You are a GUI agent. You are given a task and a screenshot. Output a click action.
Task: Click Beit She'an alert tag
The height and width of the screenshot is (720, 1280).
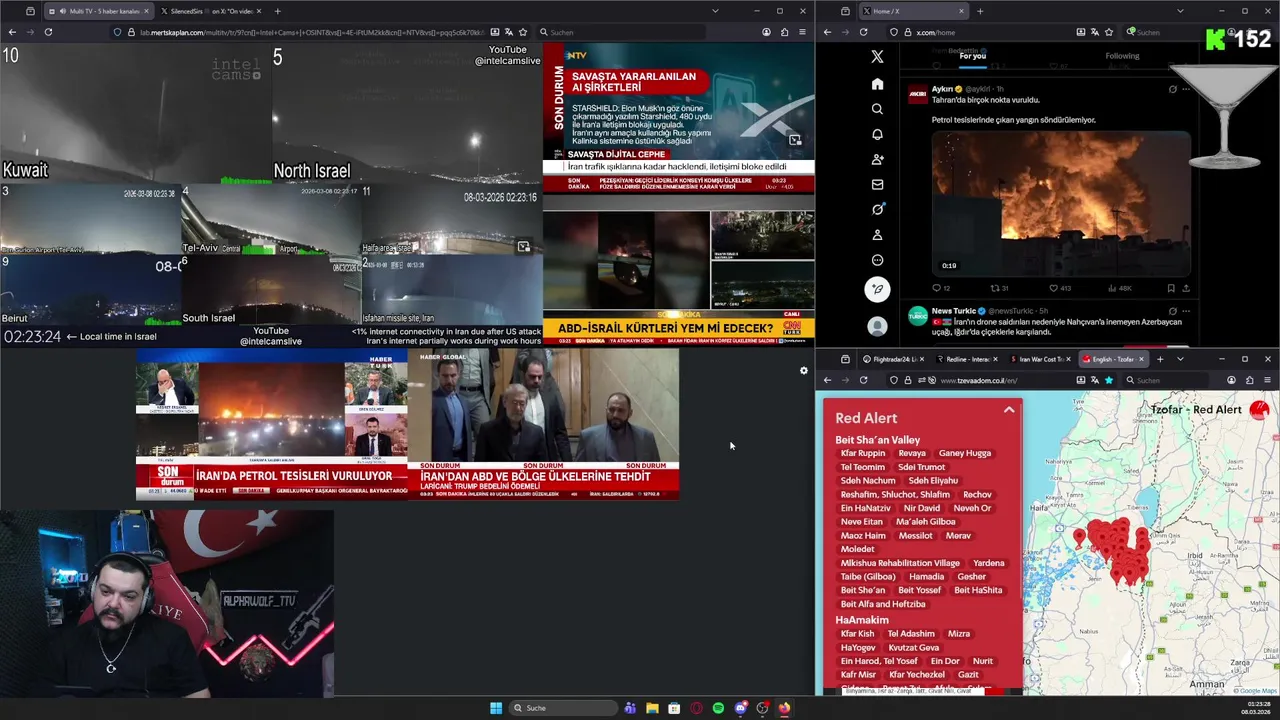[x=863, y=590]
